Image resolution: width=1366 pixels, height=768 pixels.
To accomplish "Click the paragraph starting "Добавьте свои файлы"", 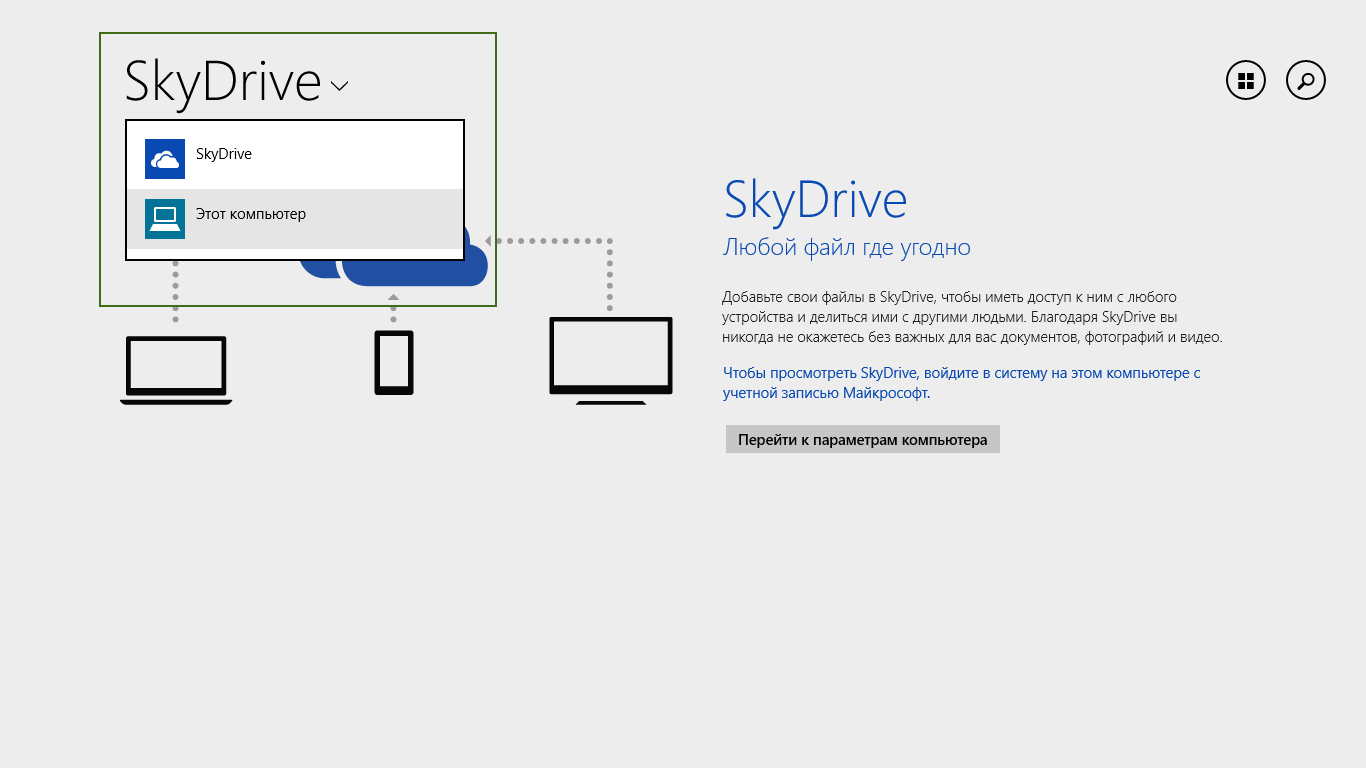I will [972, 317].
